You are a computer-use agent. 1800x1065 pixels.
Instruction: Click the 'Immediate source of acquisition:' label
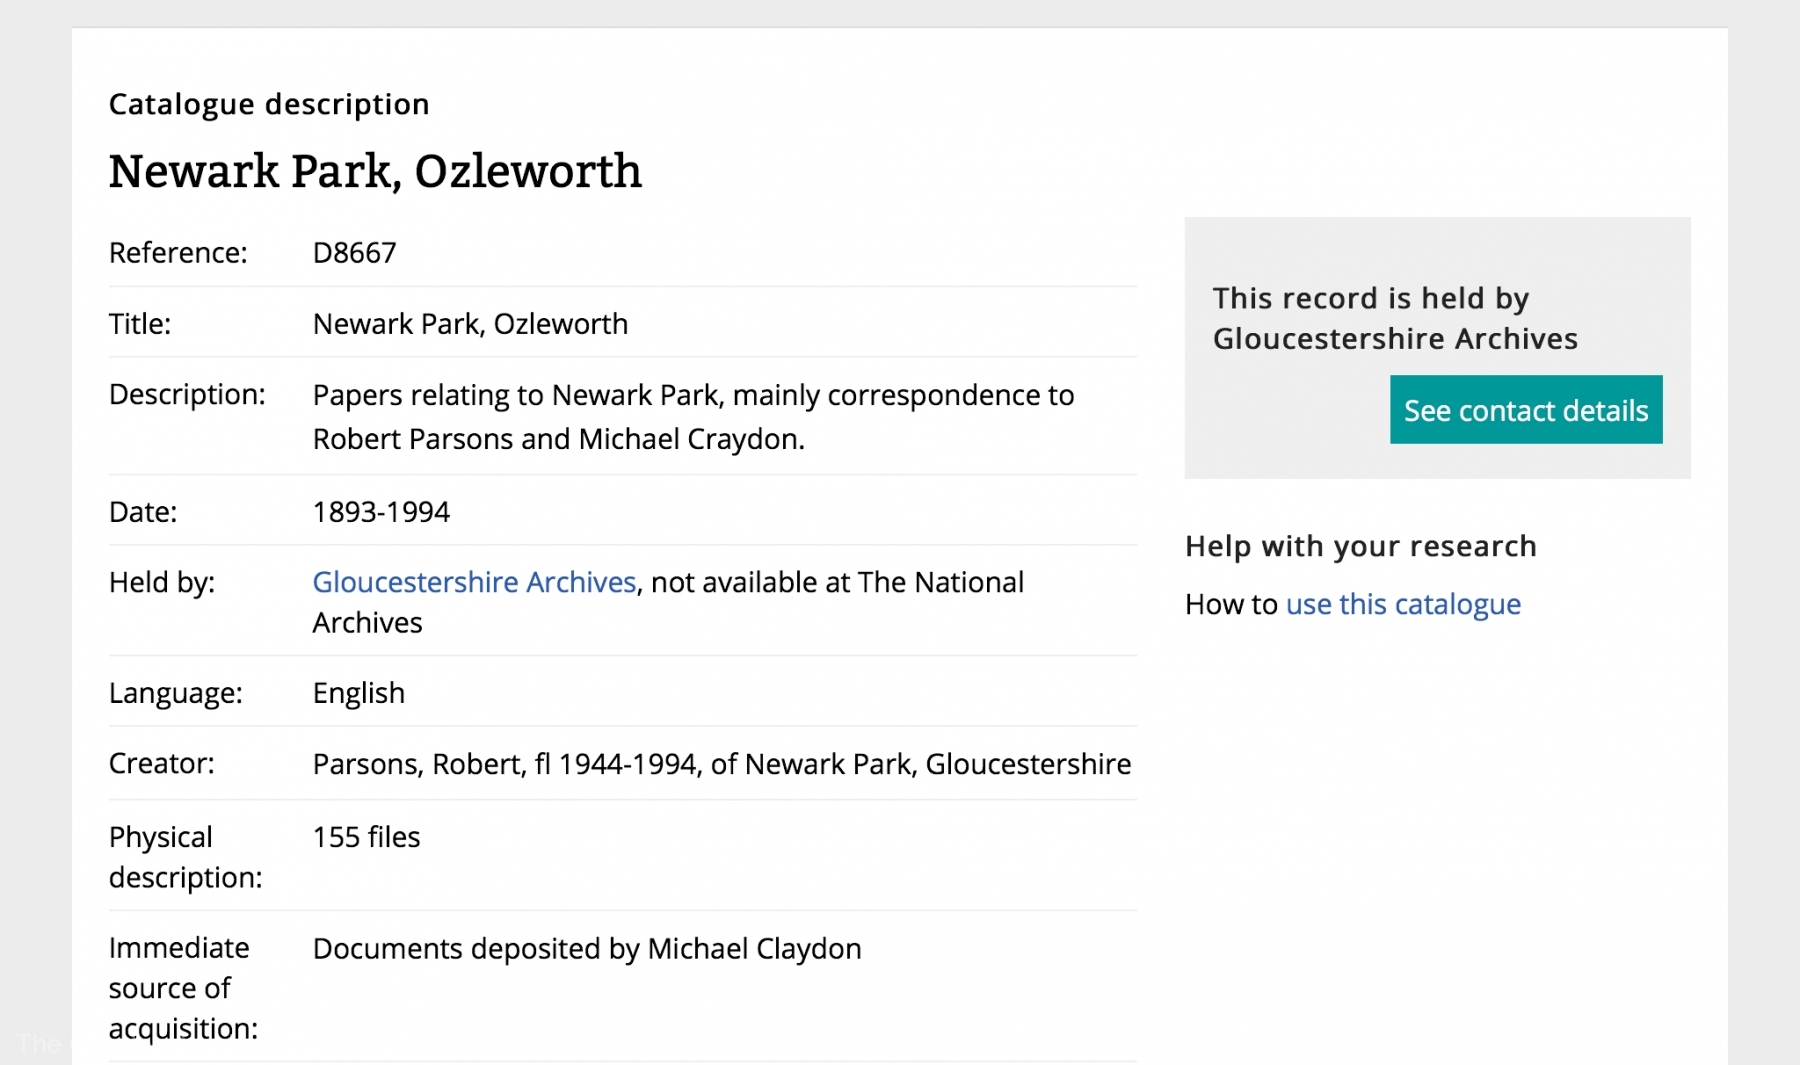(183, 988)
